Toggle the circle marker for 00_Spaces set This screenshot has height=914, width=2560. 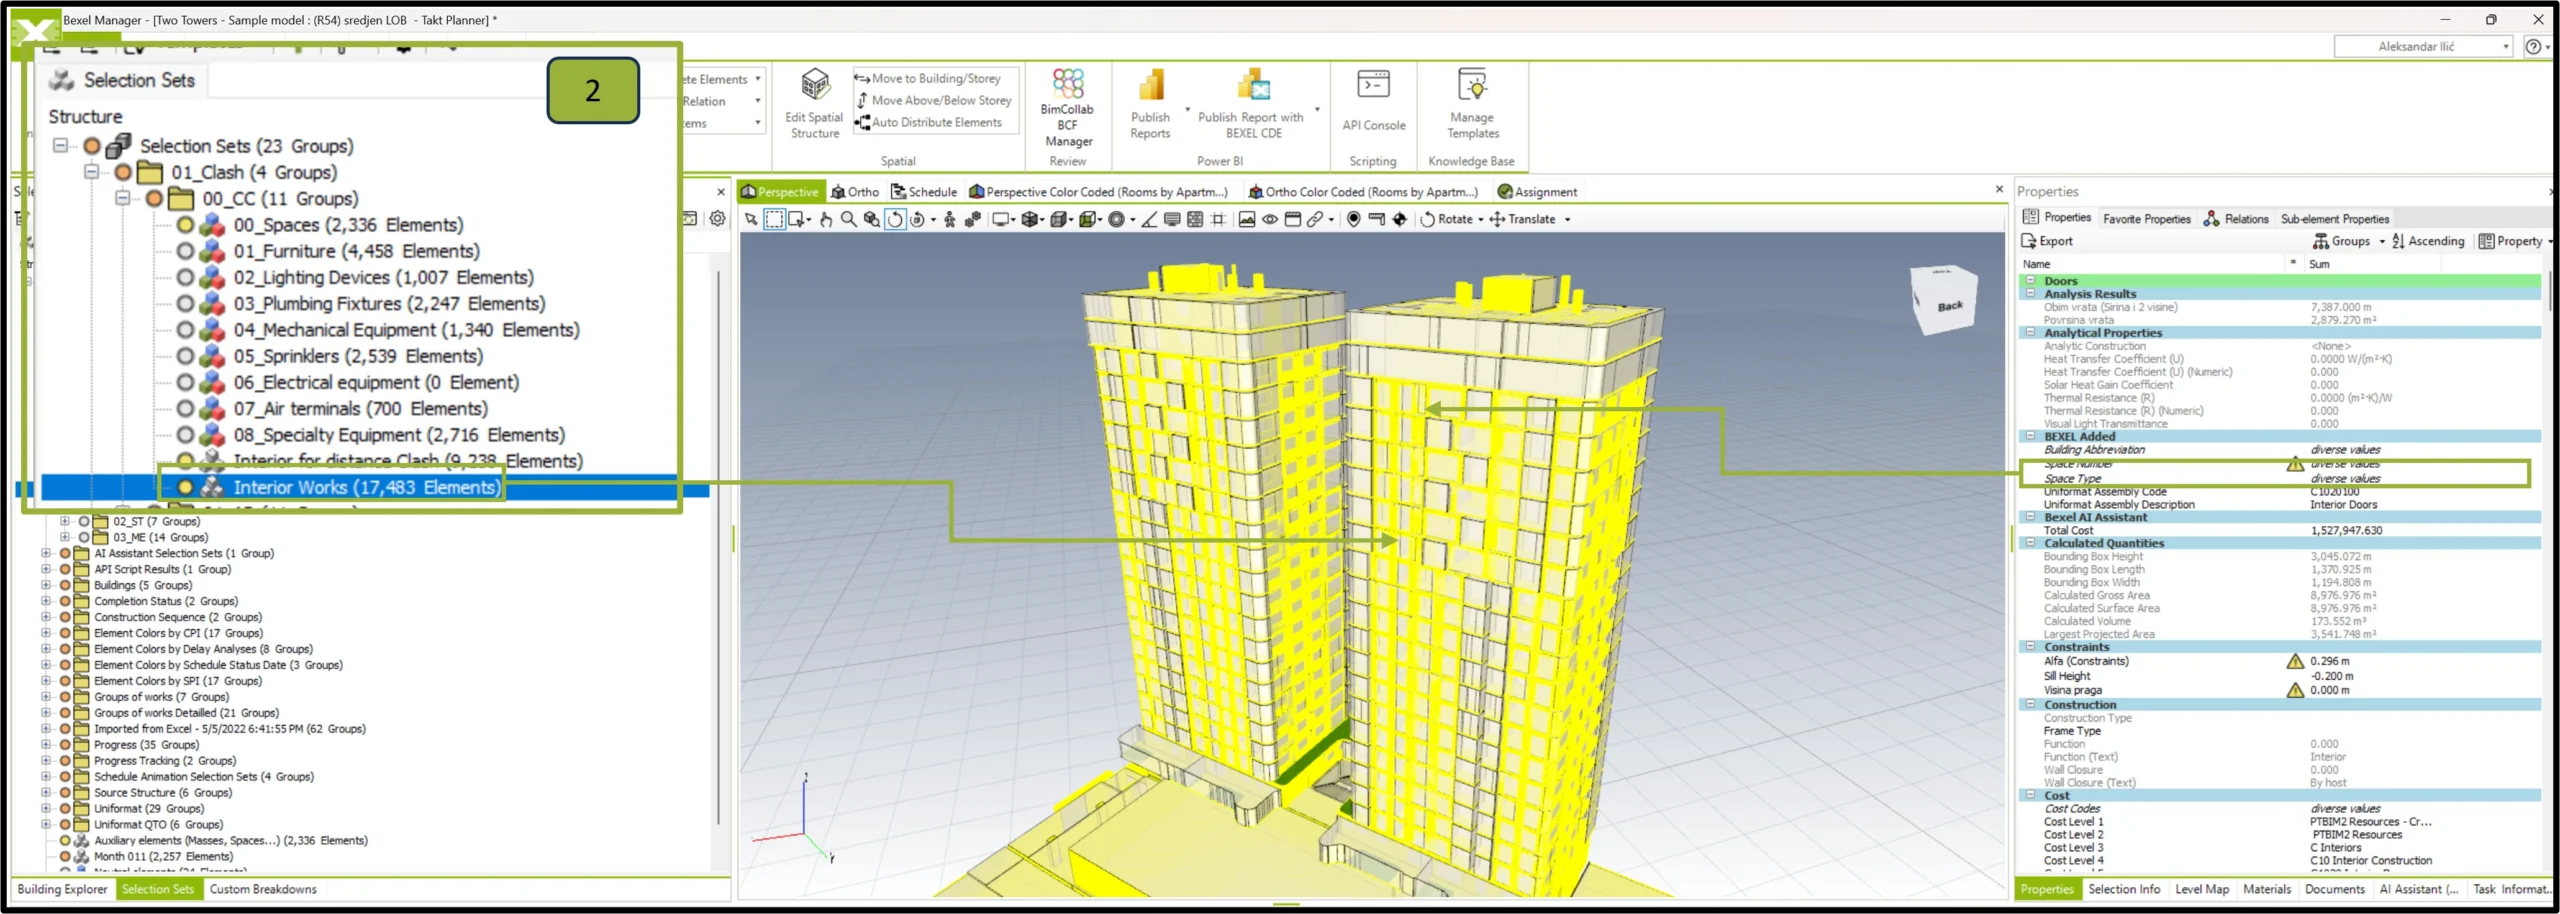point(185,225)
